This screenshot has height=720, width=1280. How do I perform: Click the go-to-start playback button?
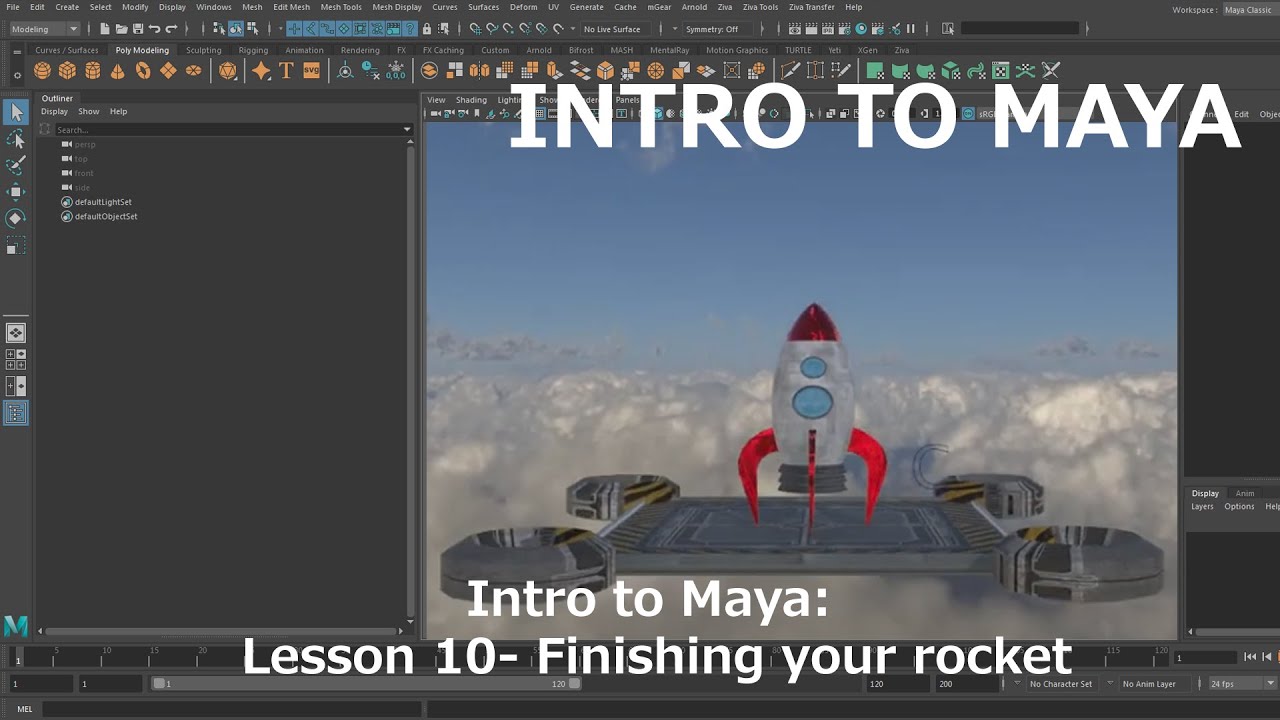point(1250,657)
